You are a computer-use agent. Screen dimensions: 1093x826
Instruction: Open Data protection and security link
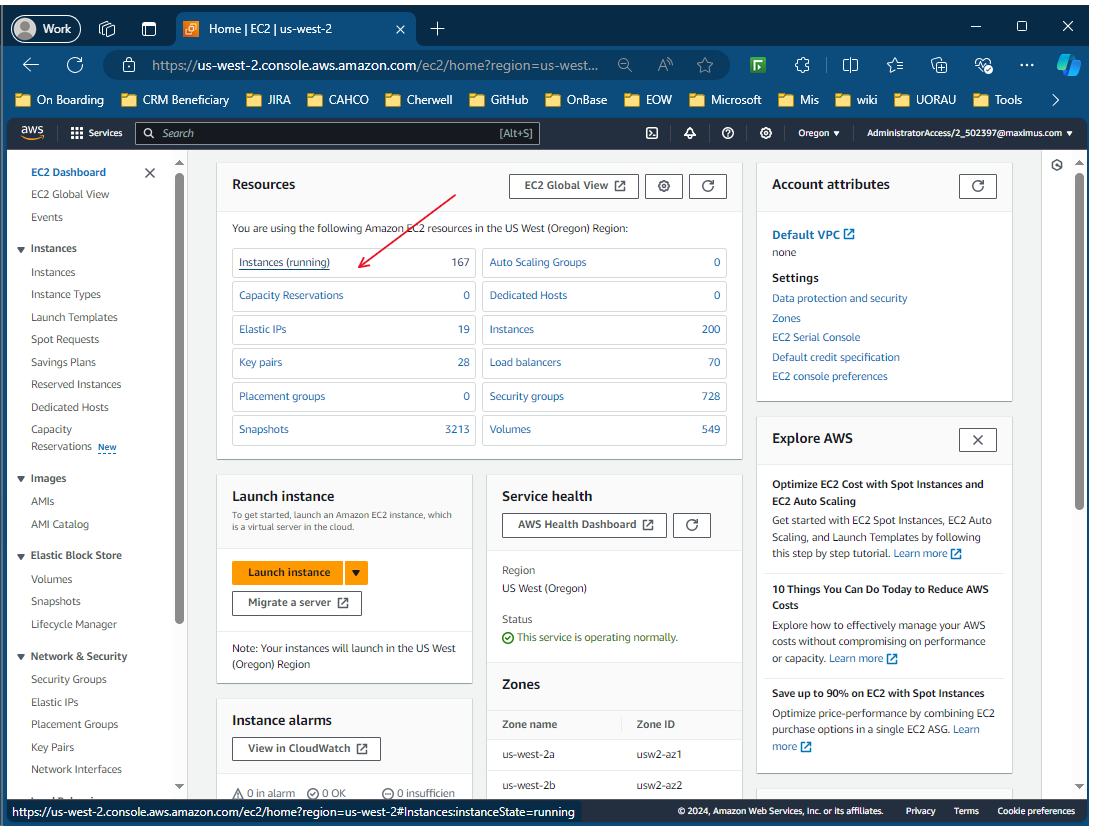839,298
